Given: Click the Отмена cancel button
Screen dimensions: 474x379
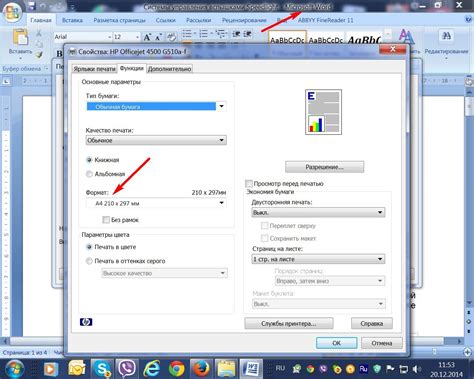Looking at the screenshot, I should [382, 343].
